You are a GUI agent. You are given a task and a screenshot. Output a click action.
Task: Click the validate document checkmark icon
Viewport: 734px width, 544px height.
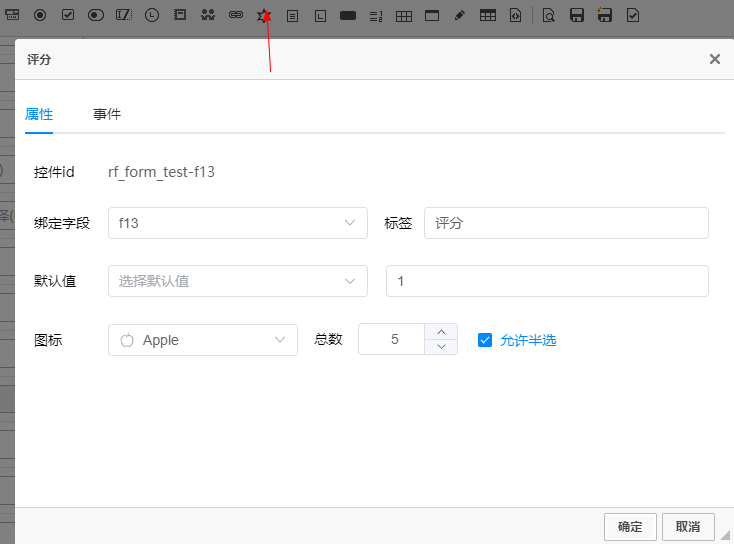tap(633, 15)
